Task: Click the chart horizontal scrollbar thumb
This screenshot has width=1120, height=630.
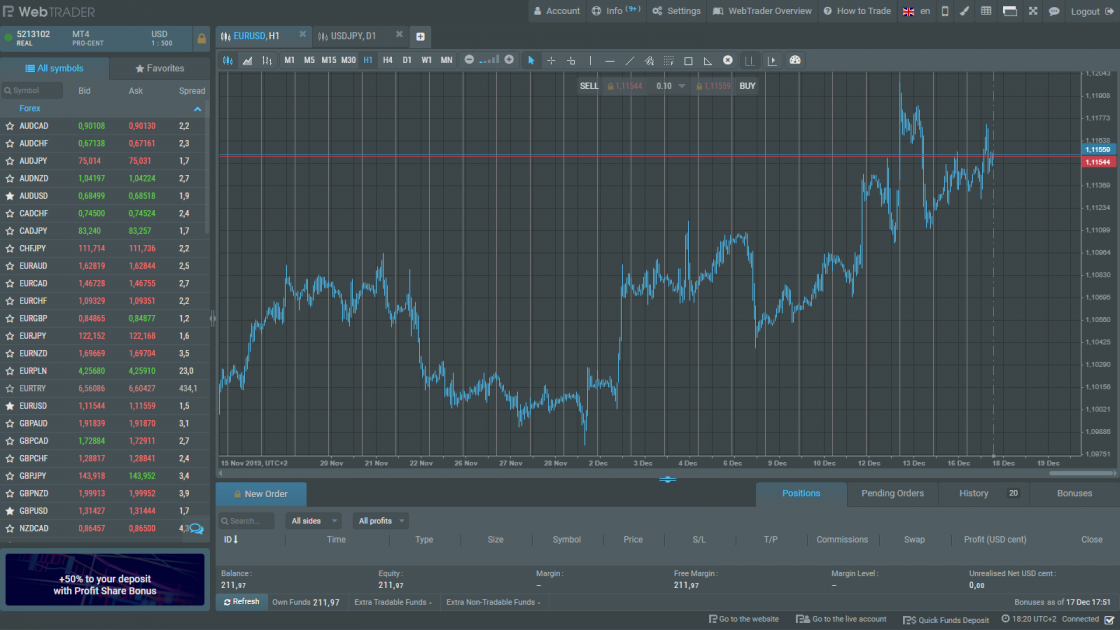Action: click(1080, 473)
